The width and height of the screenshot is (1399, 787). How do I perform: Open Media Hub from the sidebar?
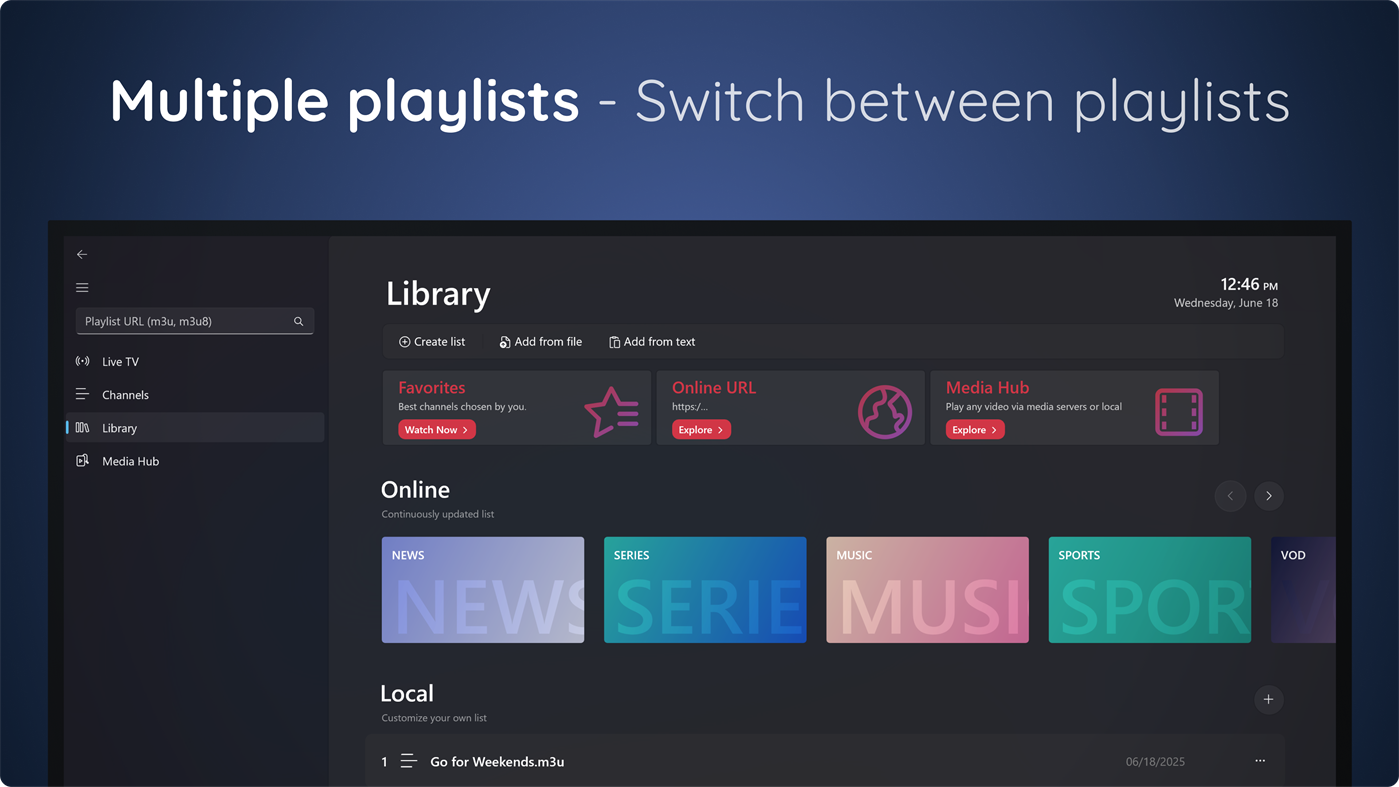129,461
